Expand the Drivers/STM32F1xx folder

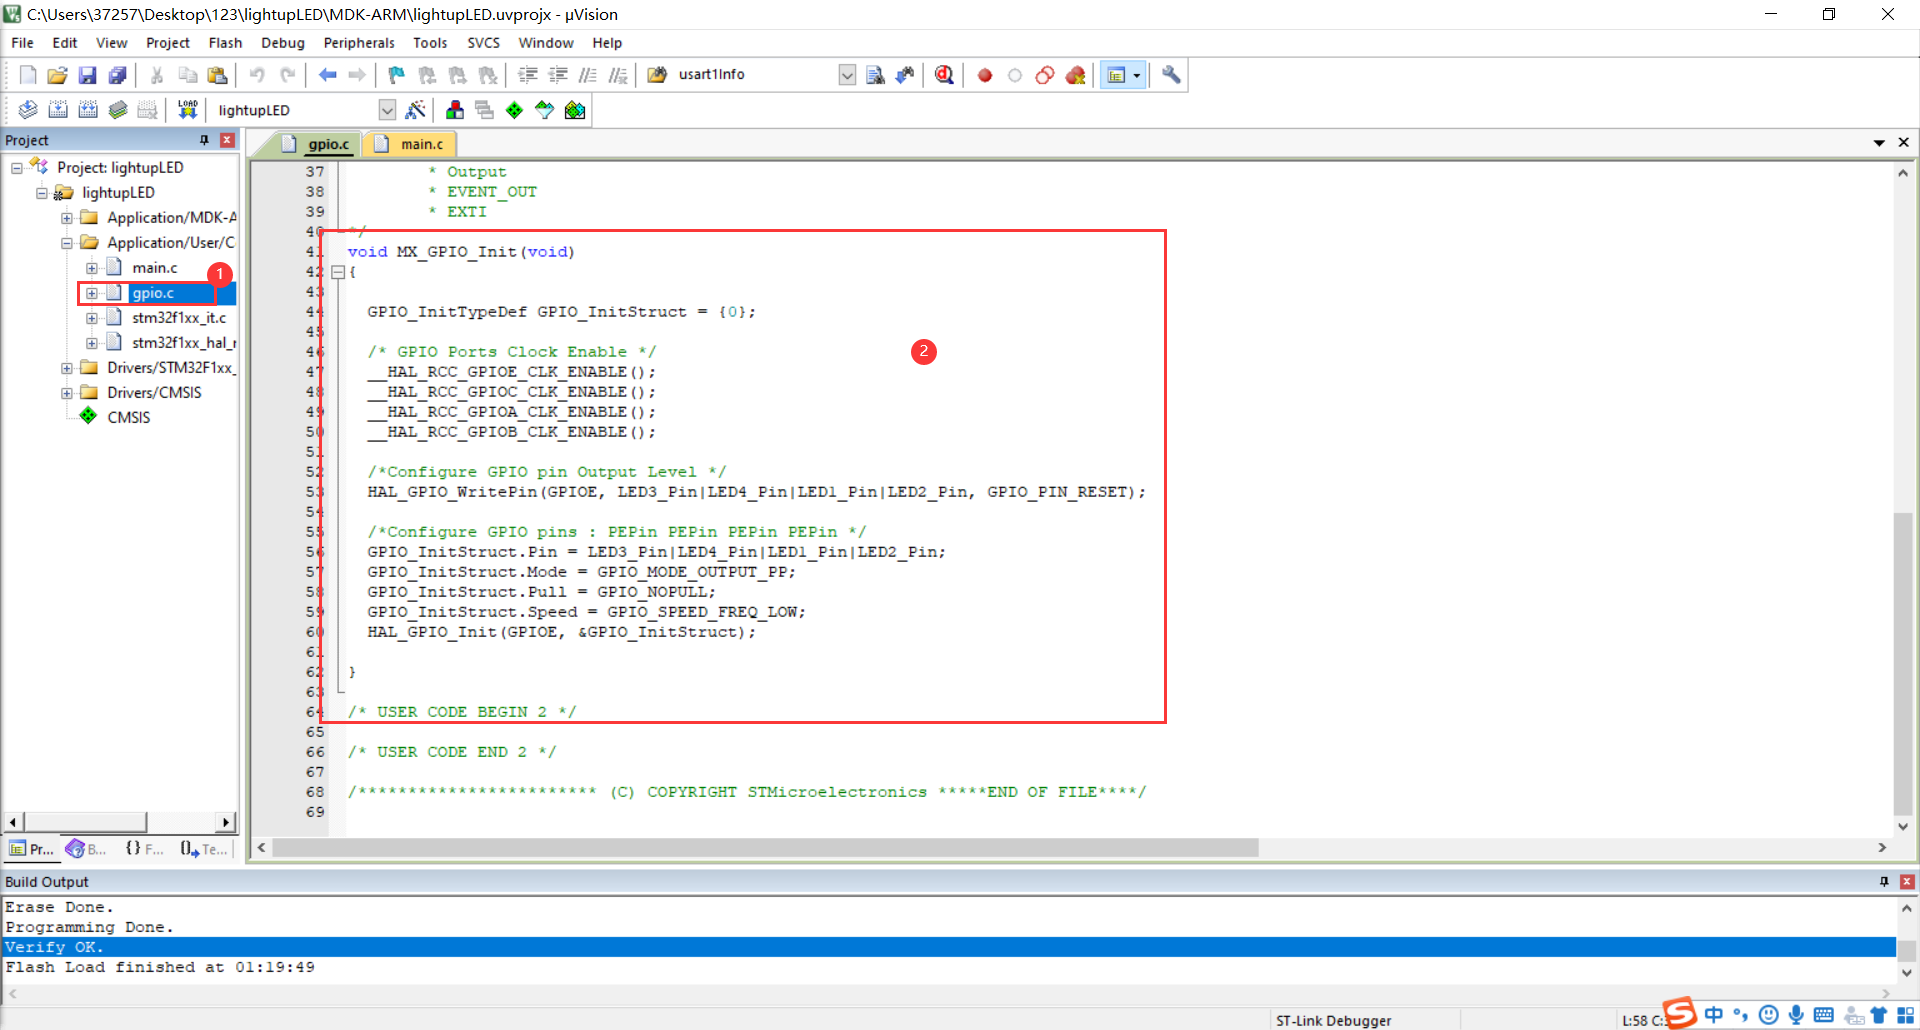click(x=67, y=368)
